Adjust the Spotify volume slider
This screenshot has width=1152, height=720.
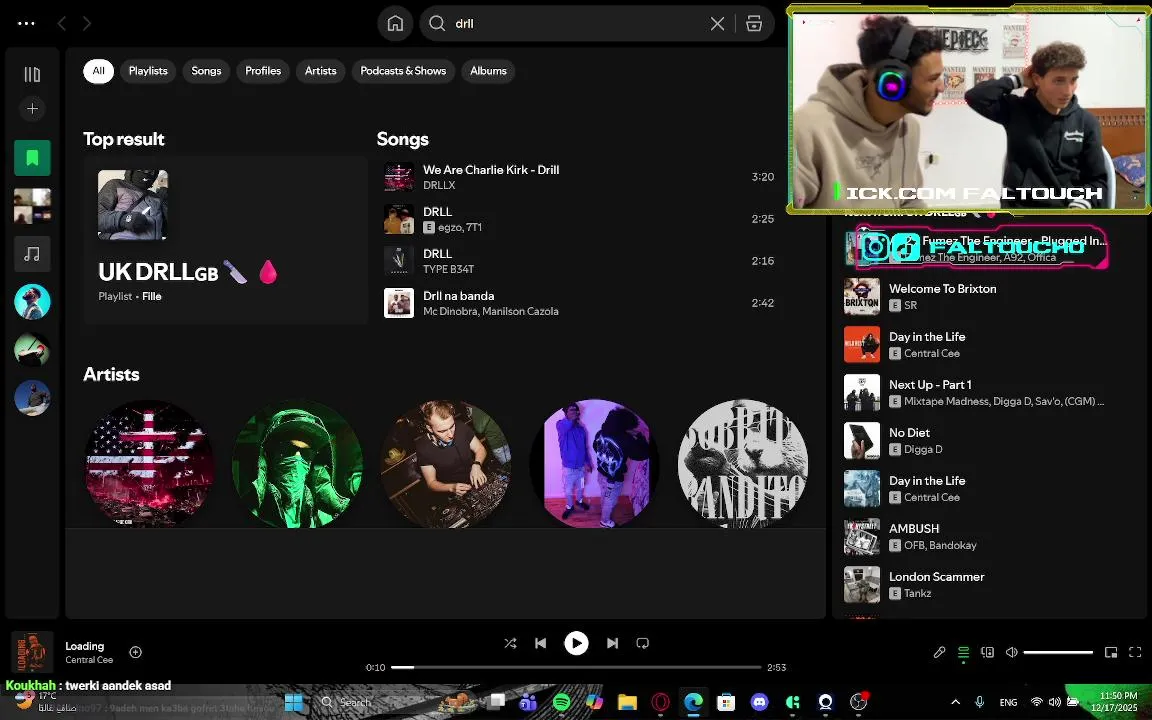coord(1058,652)
